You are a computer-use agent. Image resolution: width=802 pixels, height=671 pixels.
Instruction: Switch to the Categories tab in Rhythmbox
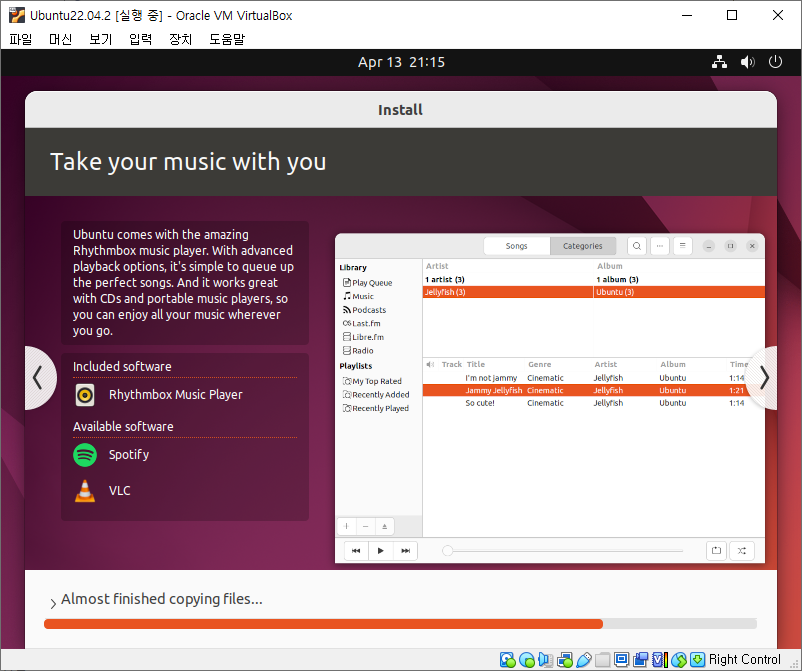click(x=583, y=246)
